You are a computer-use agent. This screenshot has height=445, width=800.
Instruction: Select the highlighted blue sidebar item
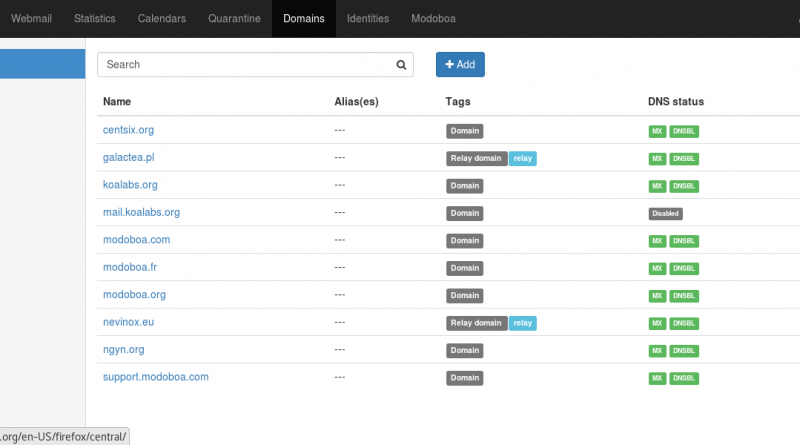(42, 64)
